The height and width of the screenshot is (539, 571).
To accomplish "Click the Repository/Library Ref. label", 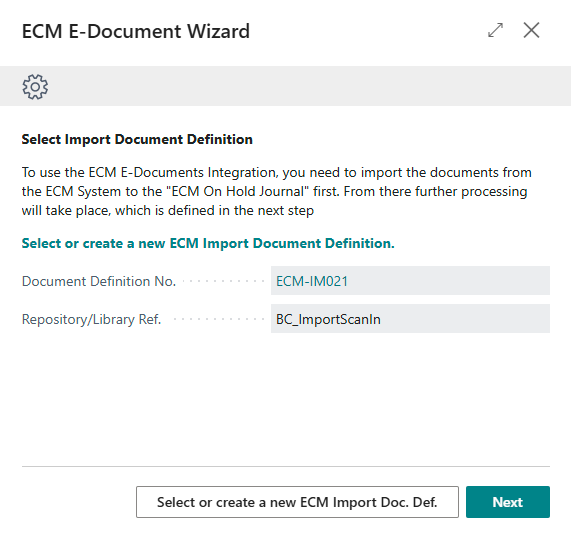I will coord(91,319).
